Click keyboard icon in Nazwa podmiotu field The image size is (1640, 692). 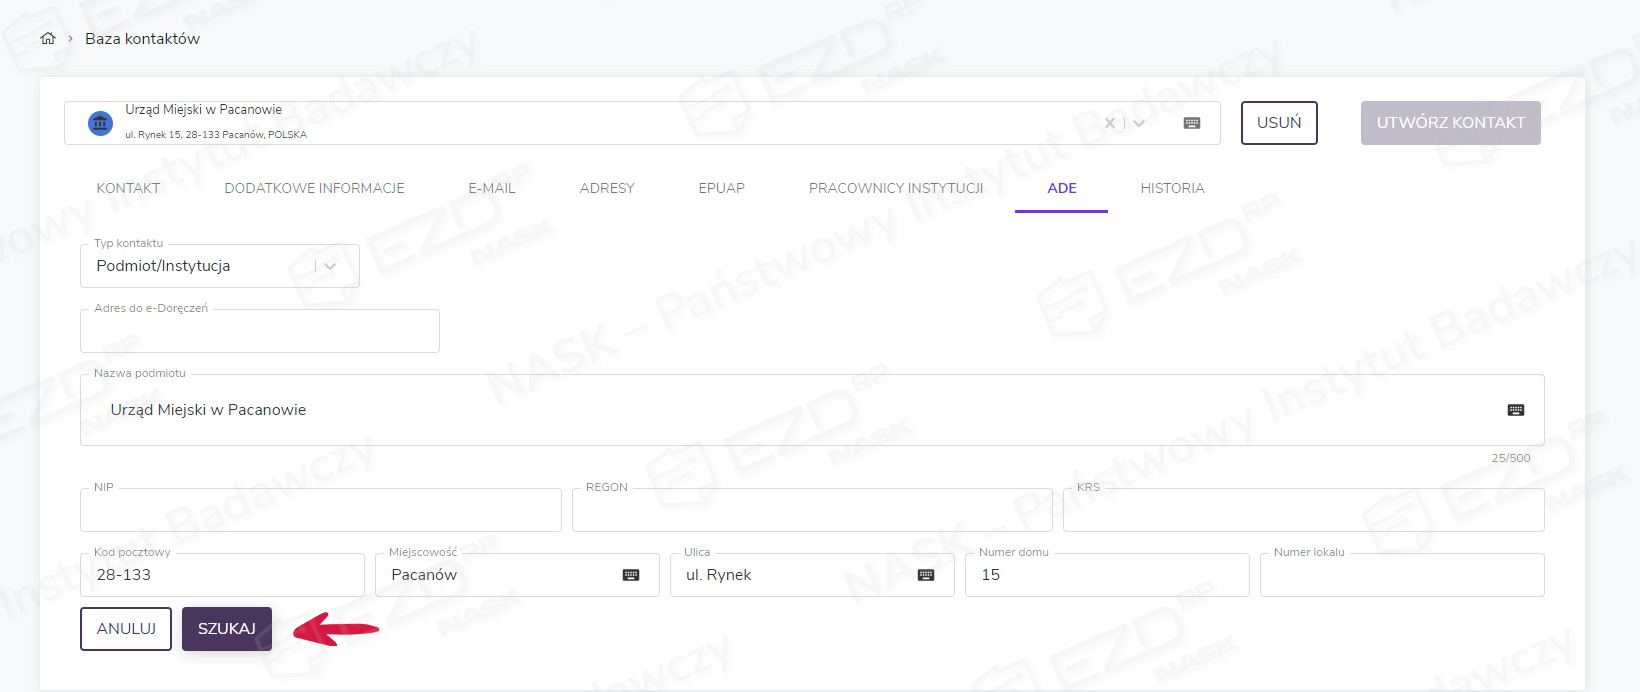click(1515, 410)
